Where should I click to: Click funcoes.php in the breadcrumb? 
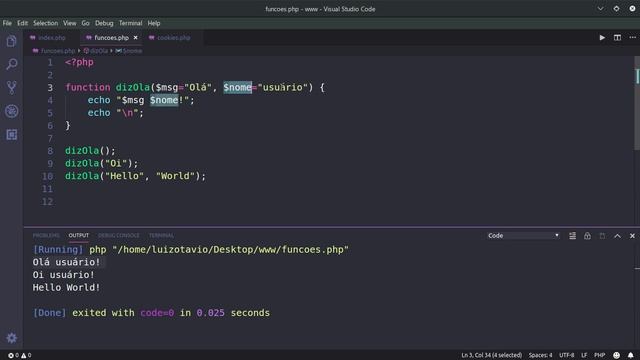58,51
